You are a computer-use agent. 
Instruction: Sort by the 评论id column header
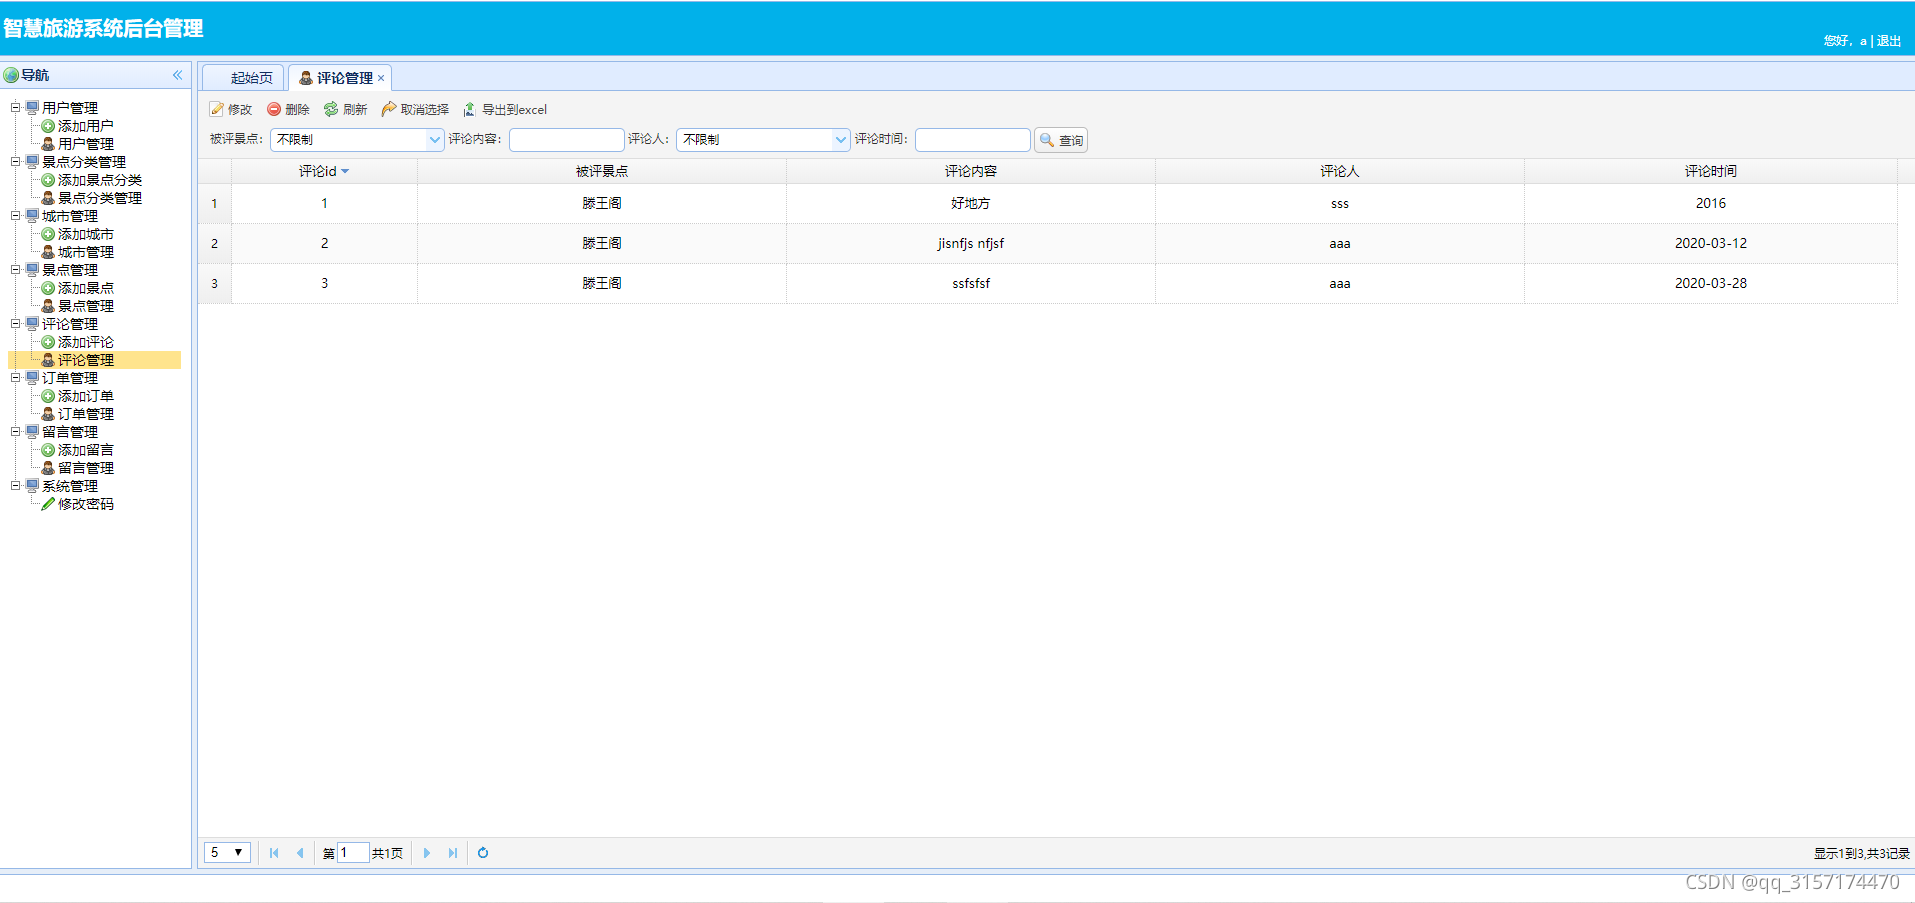click(324, 171)
